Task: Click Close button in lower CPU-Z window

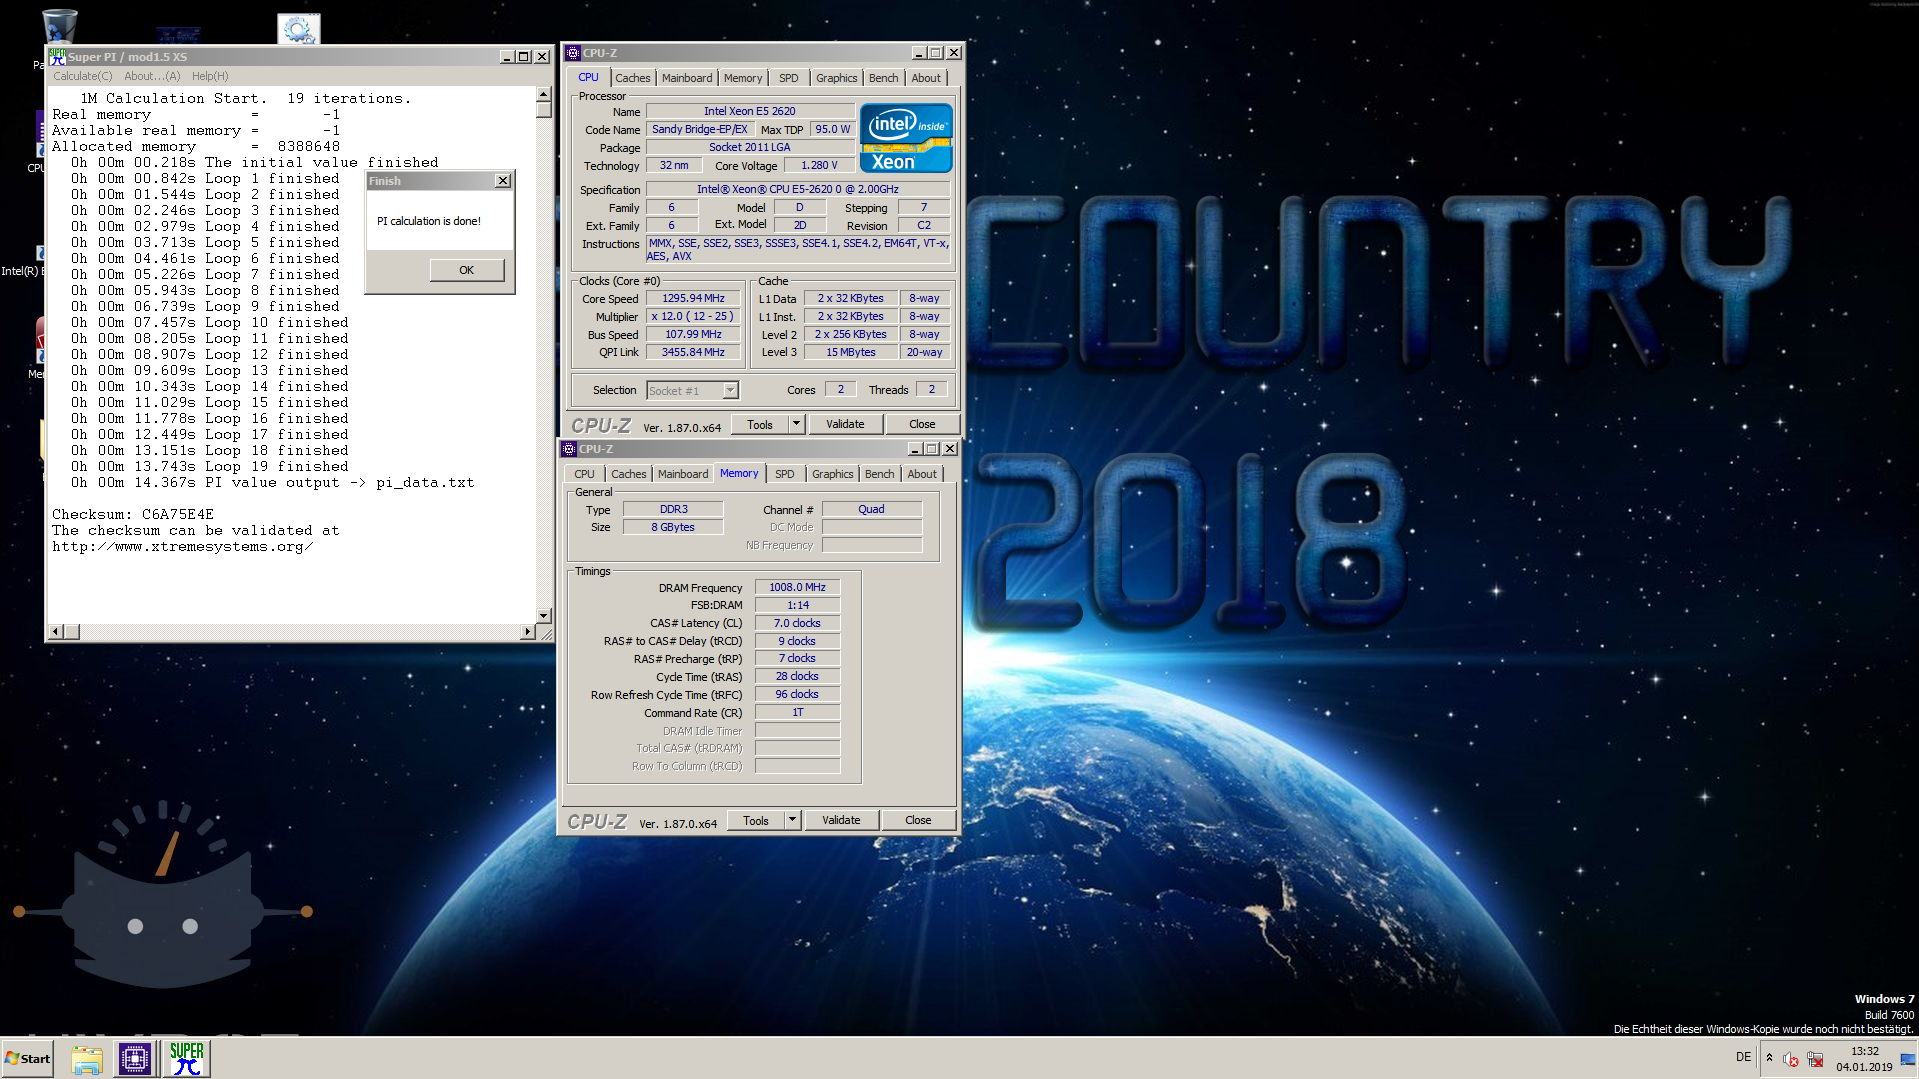Action: tap(918, 821)
